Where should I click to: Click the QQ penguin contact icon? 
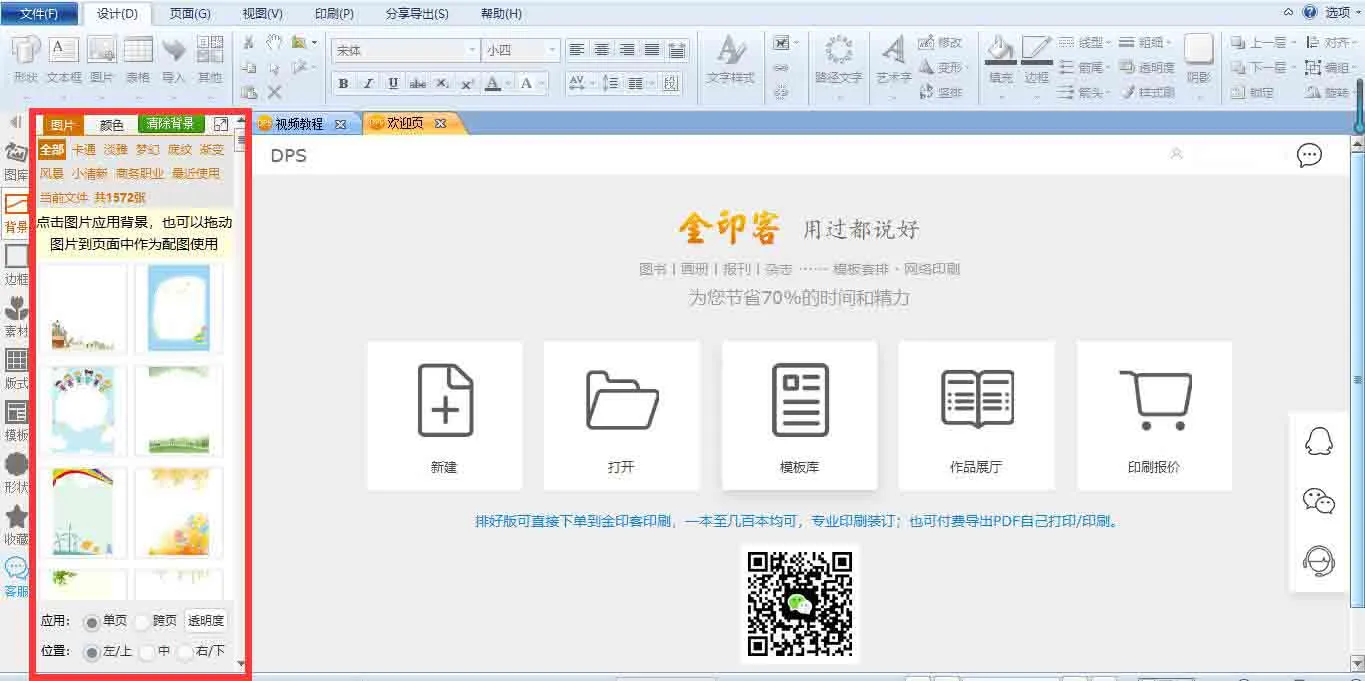(1319, 441)
